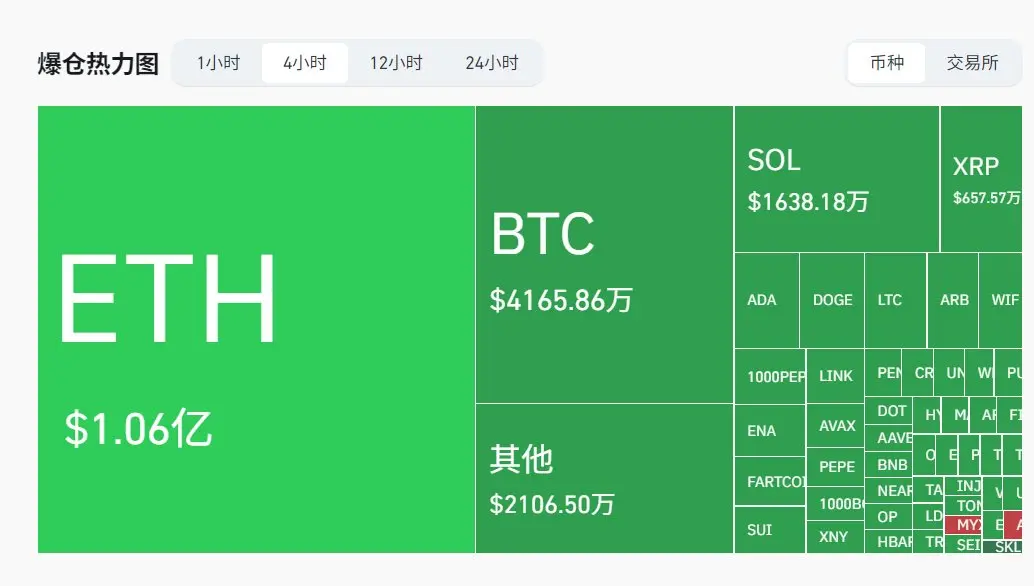The image size is (1034, 586).
Task: Click the XRP heatmap tile
Action: [981, 179]
